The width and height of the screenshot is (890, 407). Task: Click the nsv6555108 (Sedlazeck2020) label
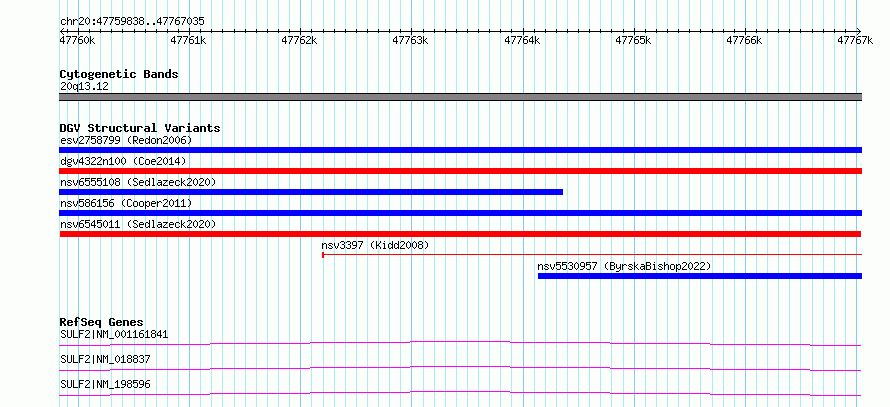(x=138, y=182)
